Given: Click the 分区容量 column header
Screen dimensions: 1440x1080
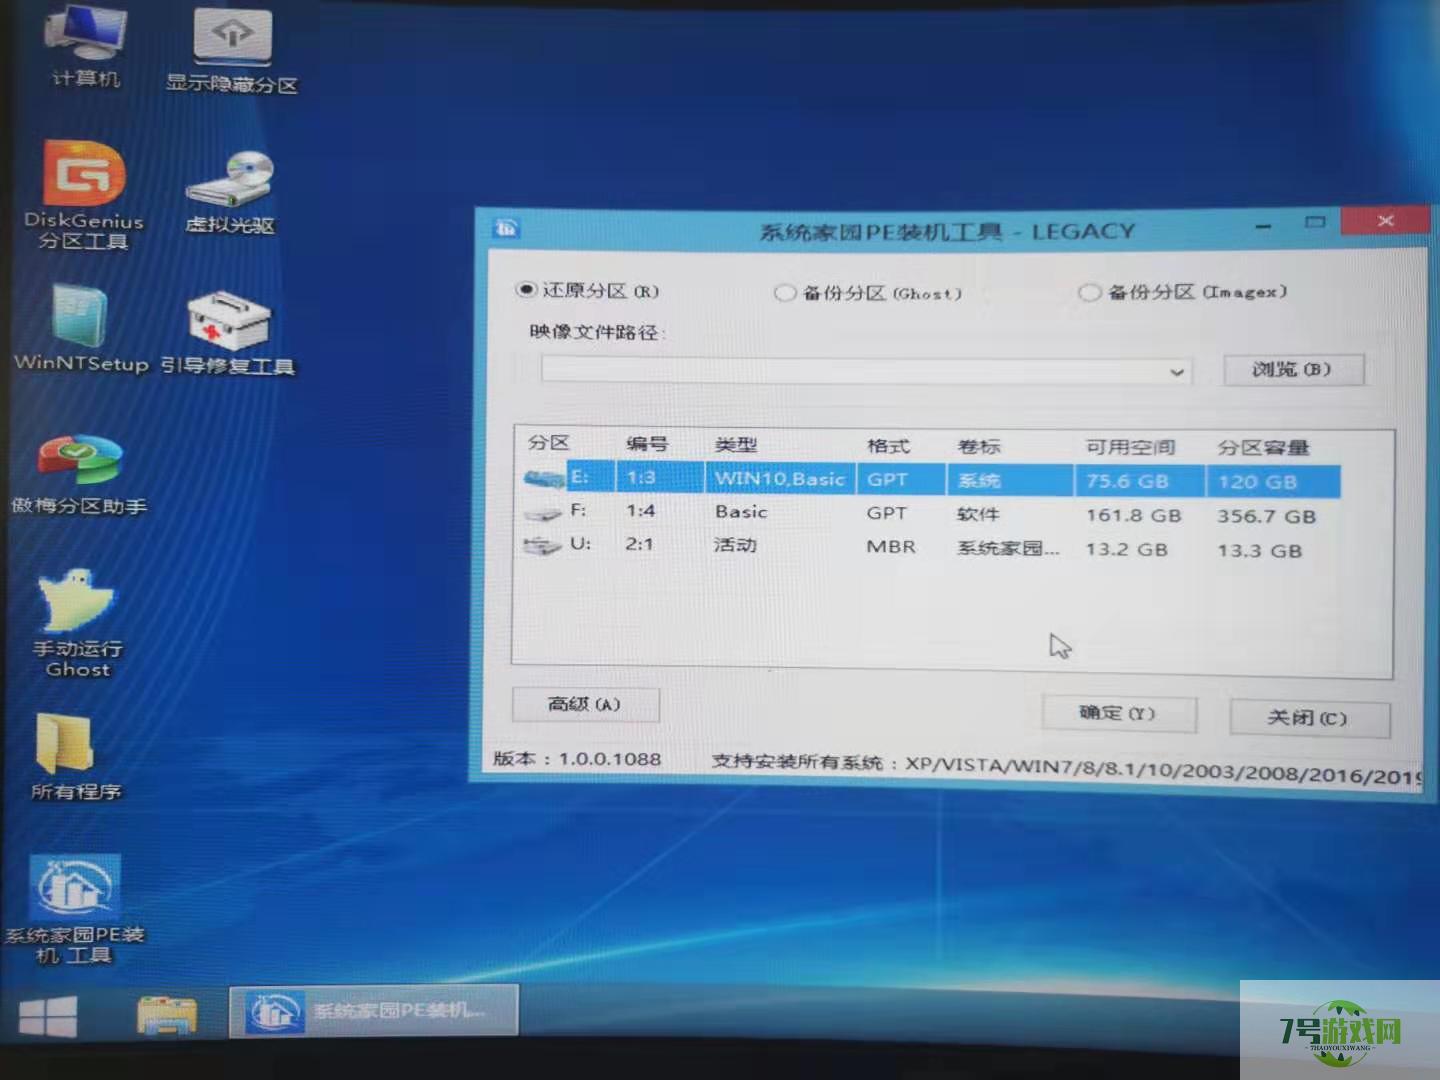Looking at the screenshot, I should (x=1263, y=448).
